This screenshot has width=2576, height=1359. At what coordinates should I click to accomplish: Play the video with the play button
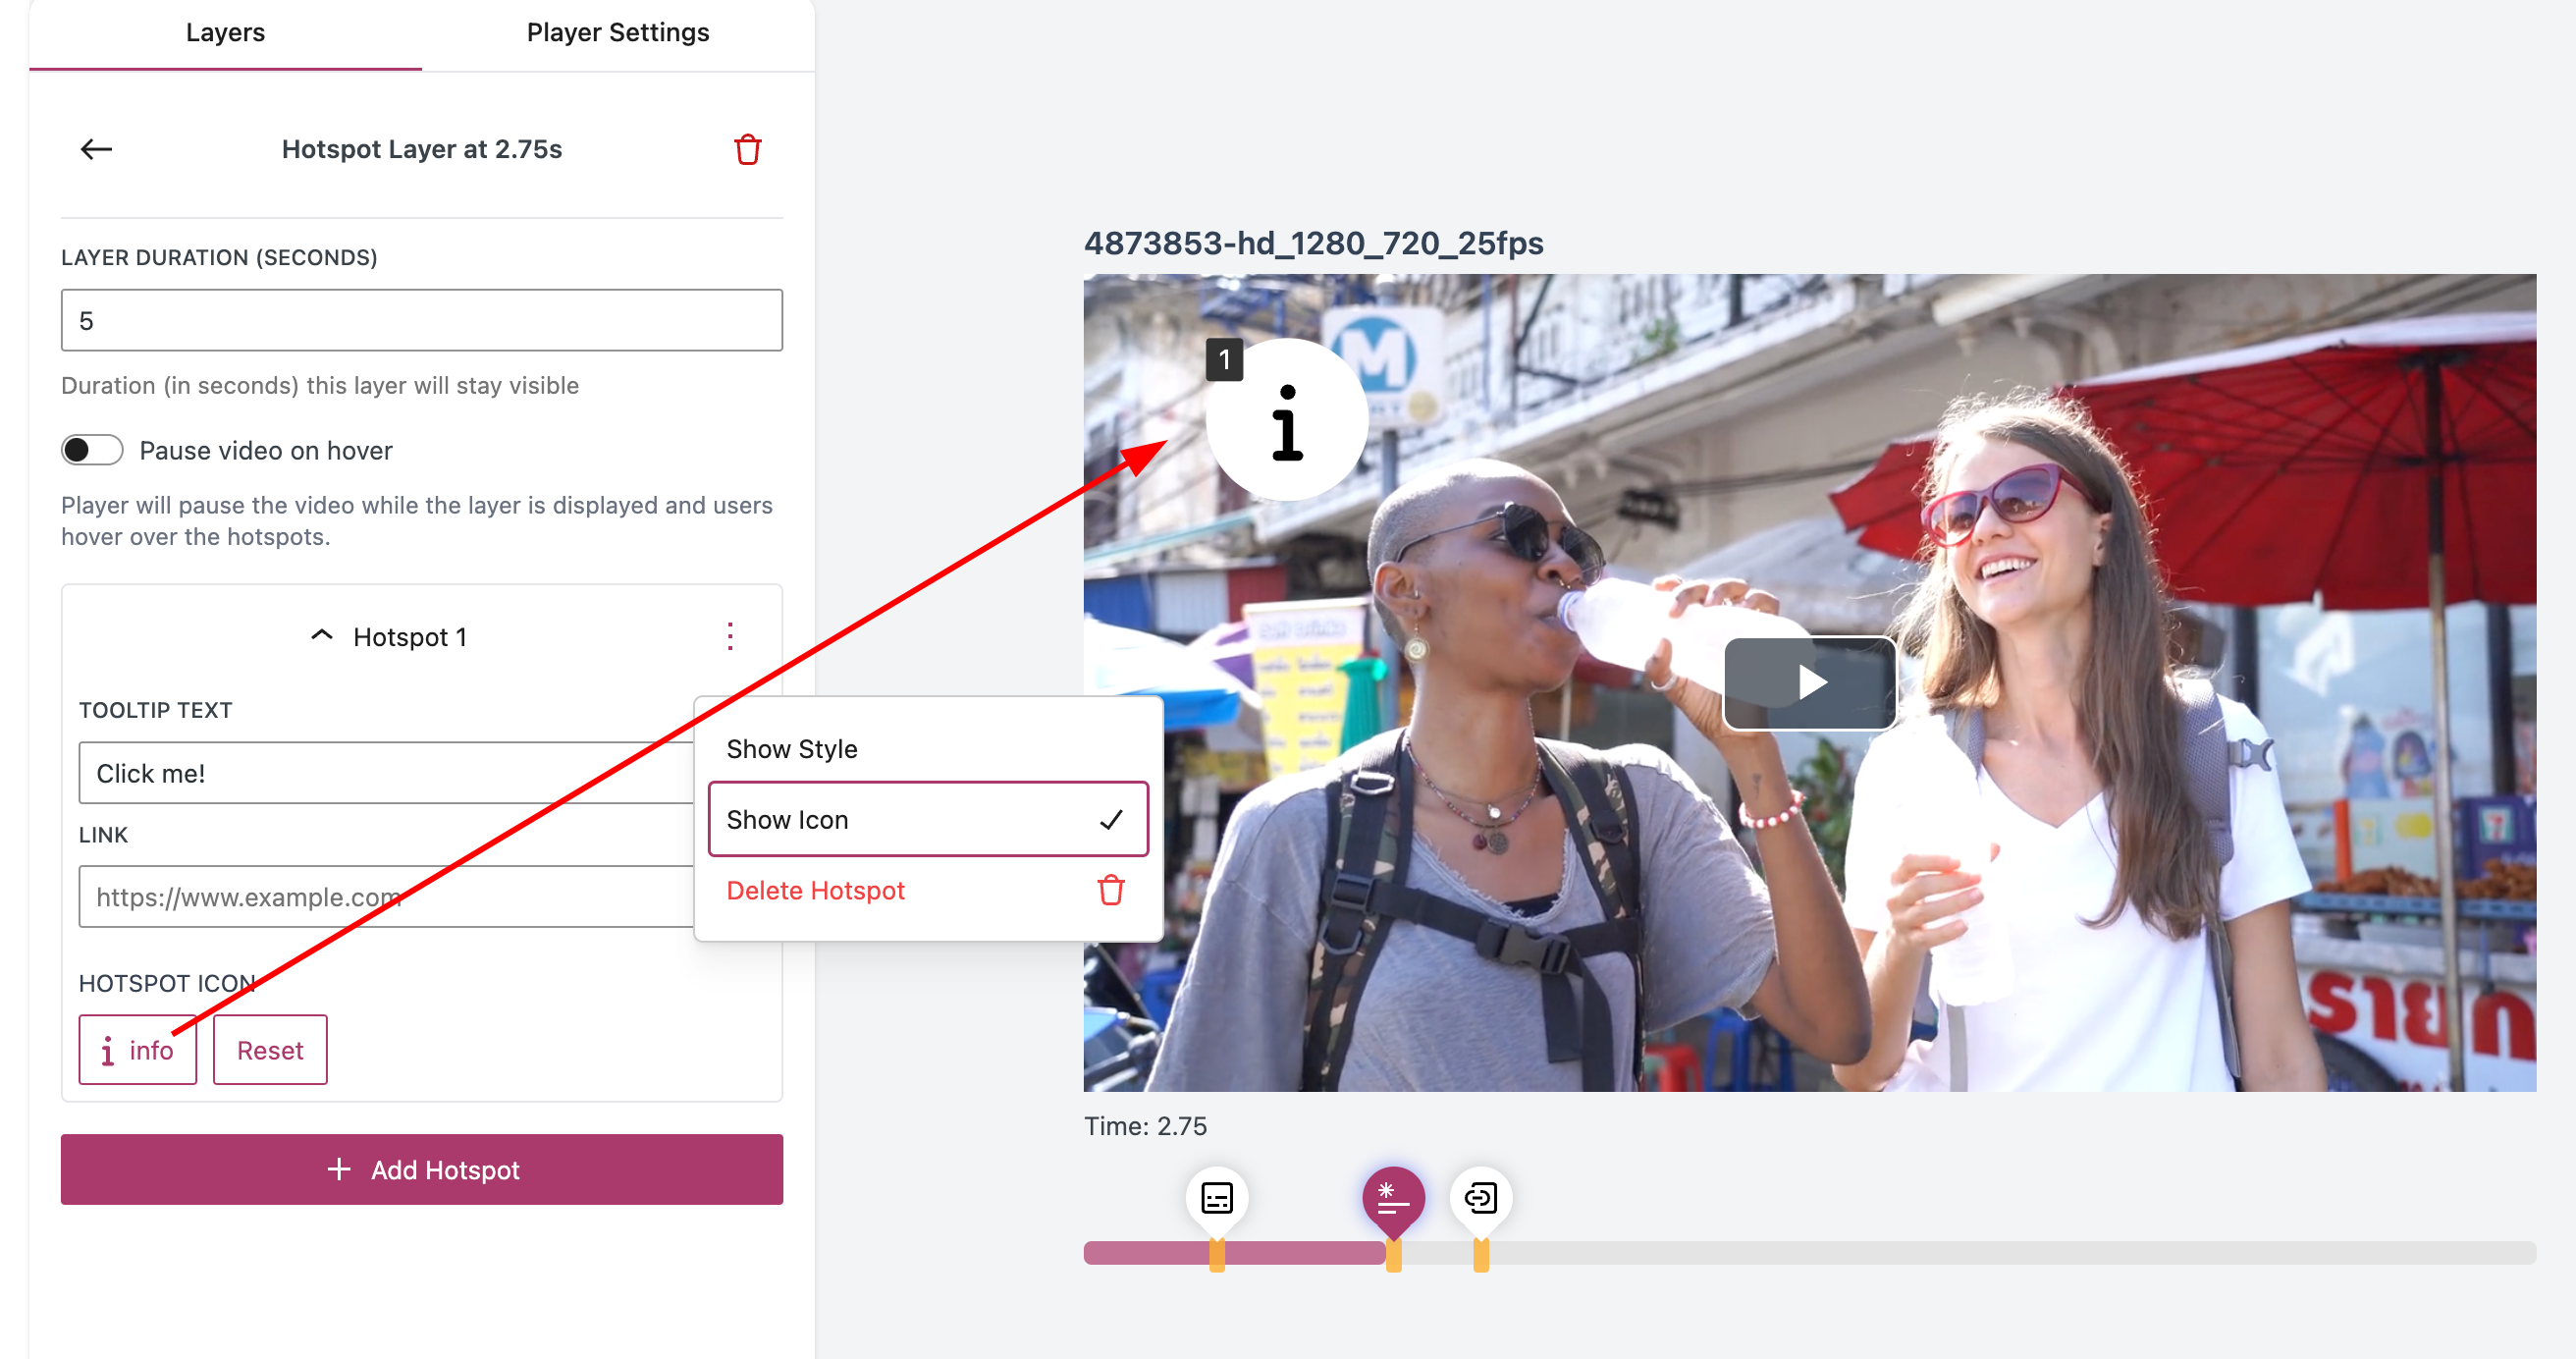[1810, 683]
